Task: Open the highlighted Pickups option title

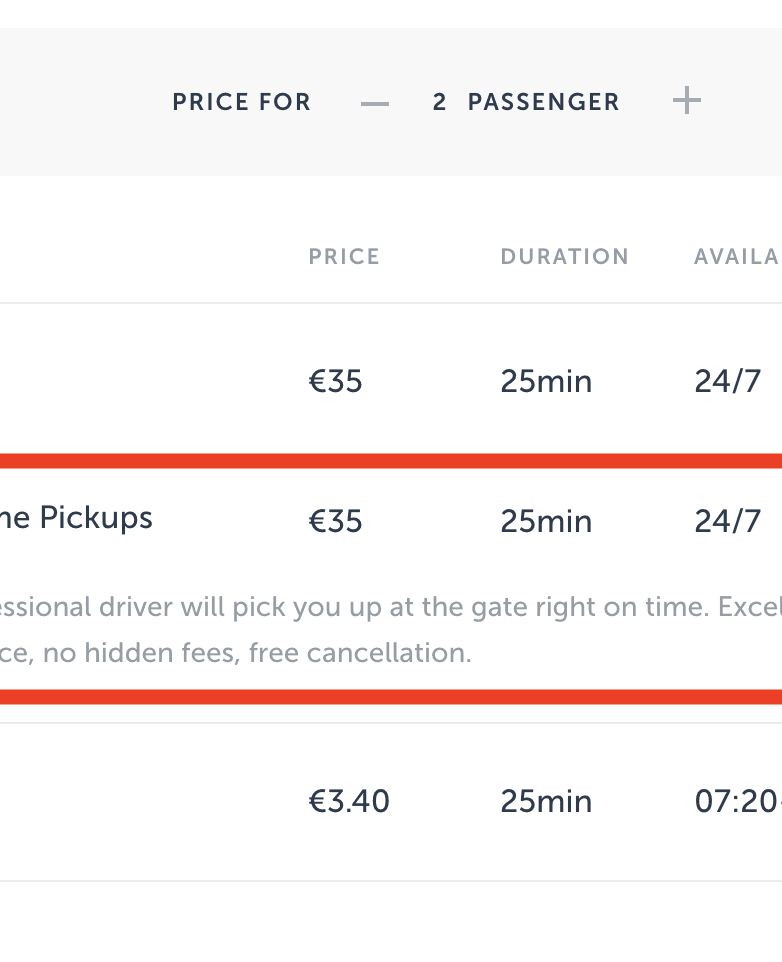Action: tap(77, 518)
